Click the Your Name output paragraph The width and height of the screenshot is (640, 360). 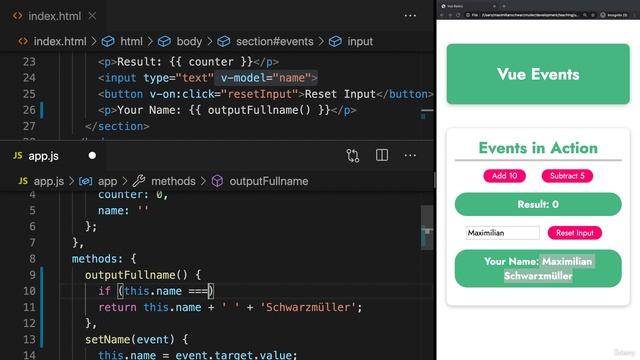(538, 269)
